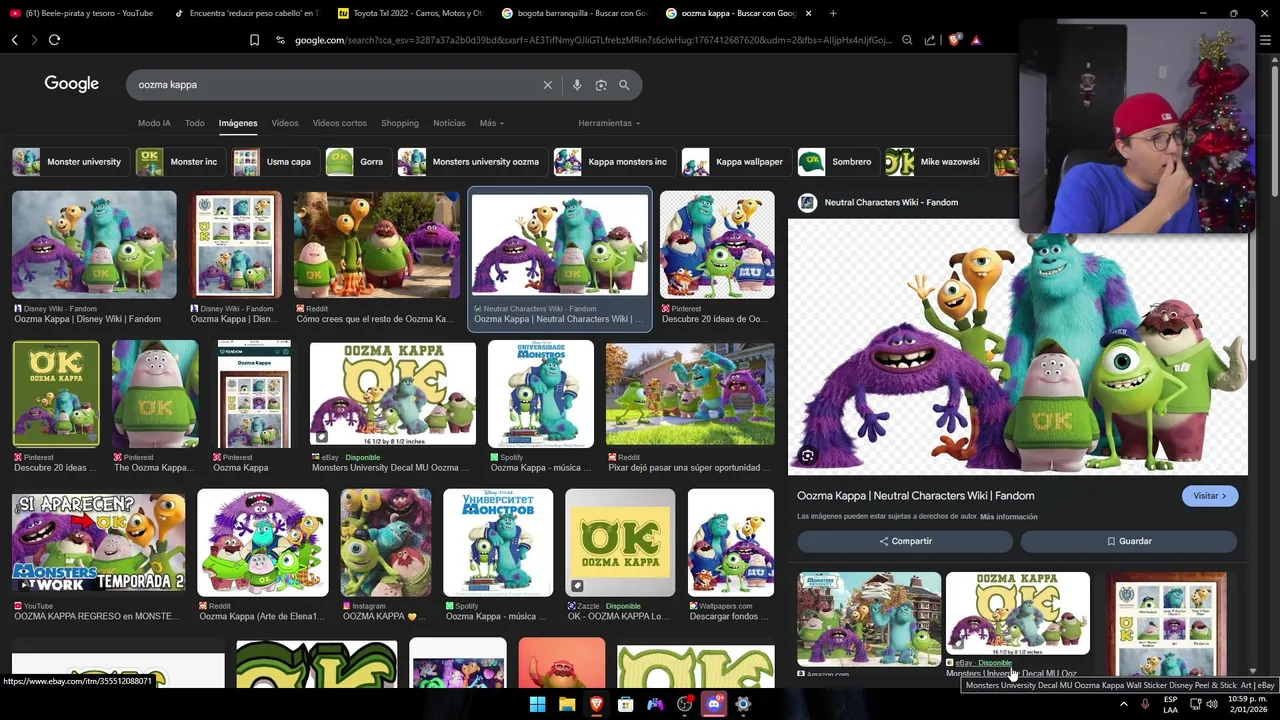Switch to the Todo results tab

click(x=195, y=123)
